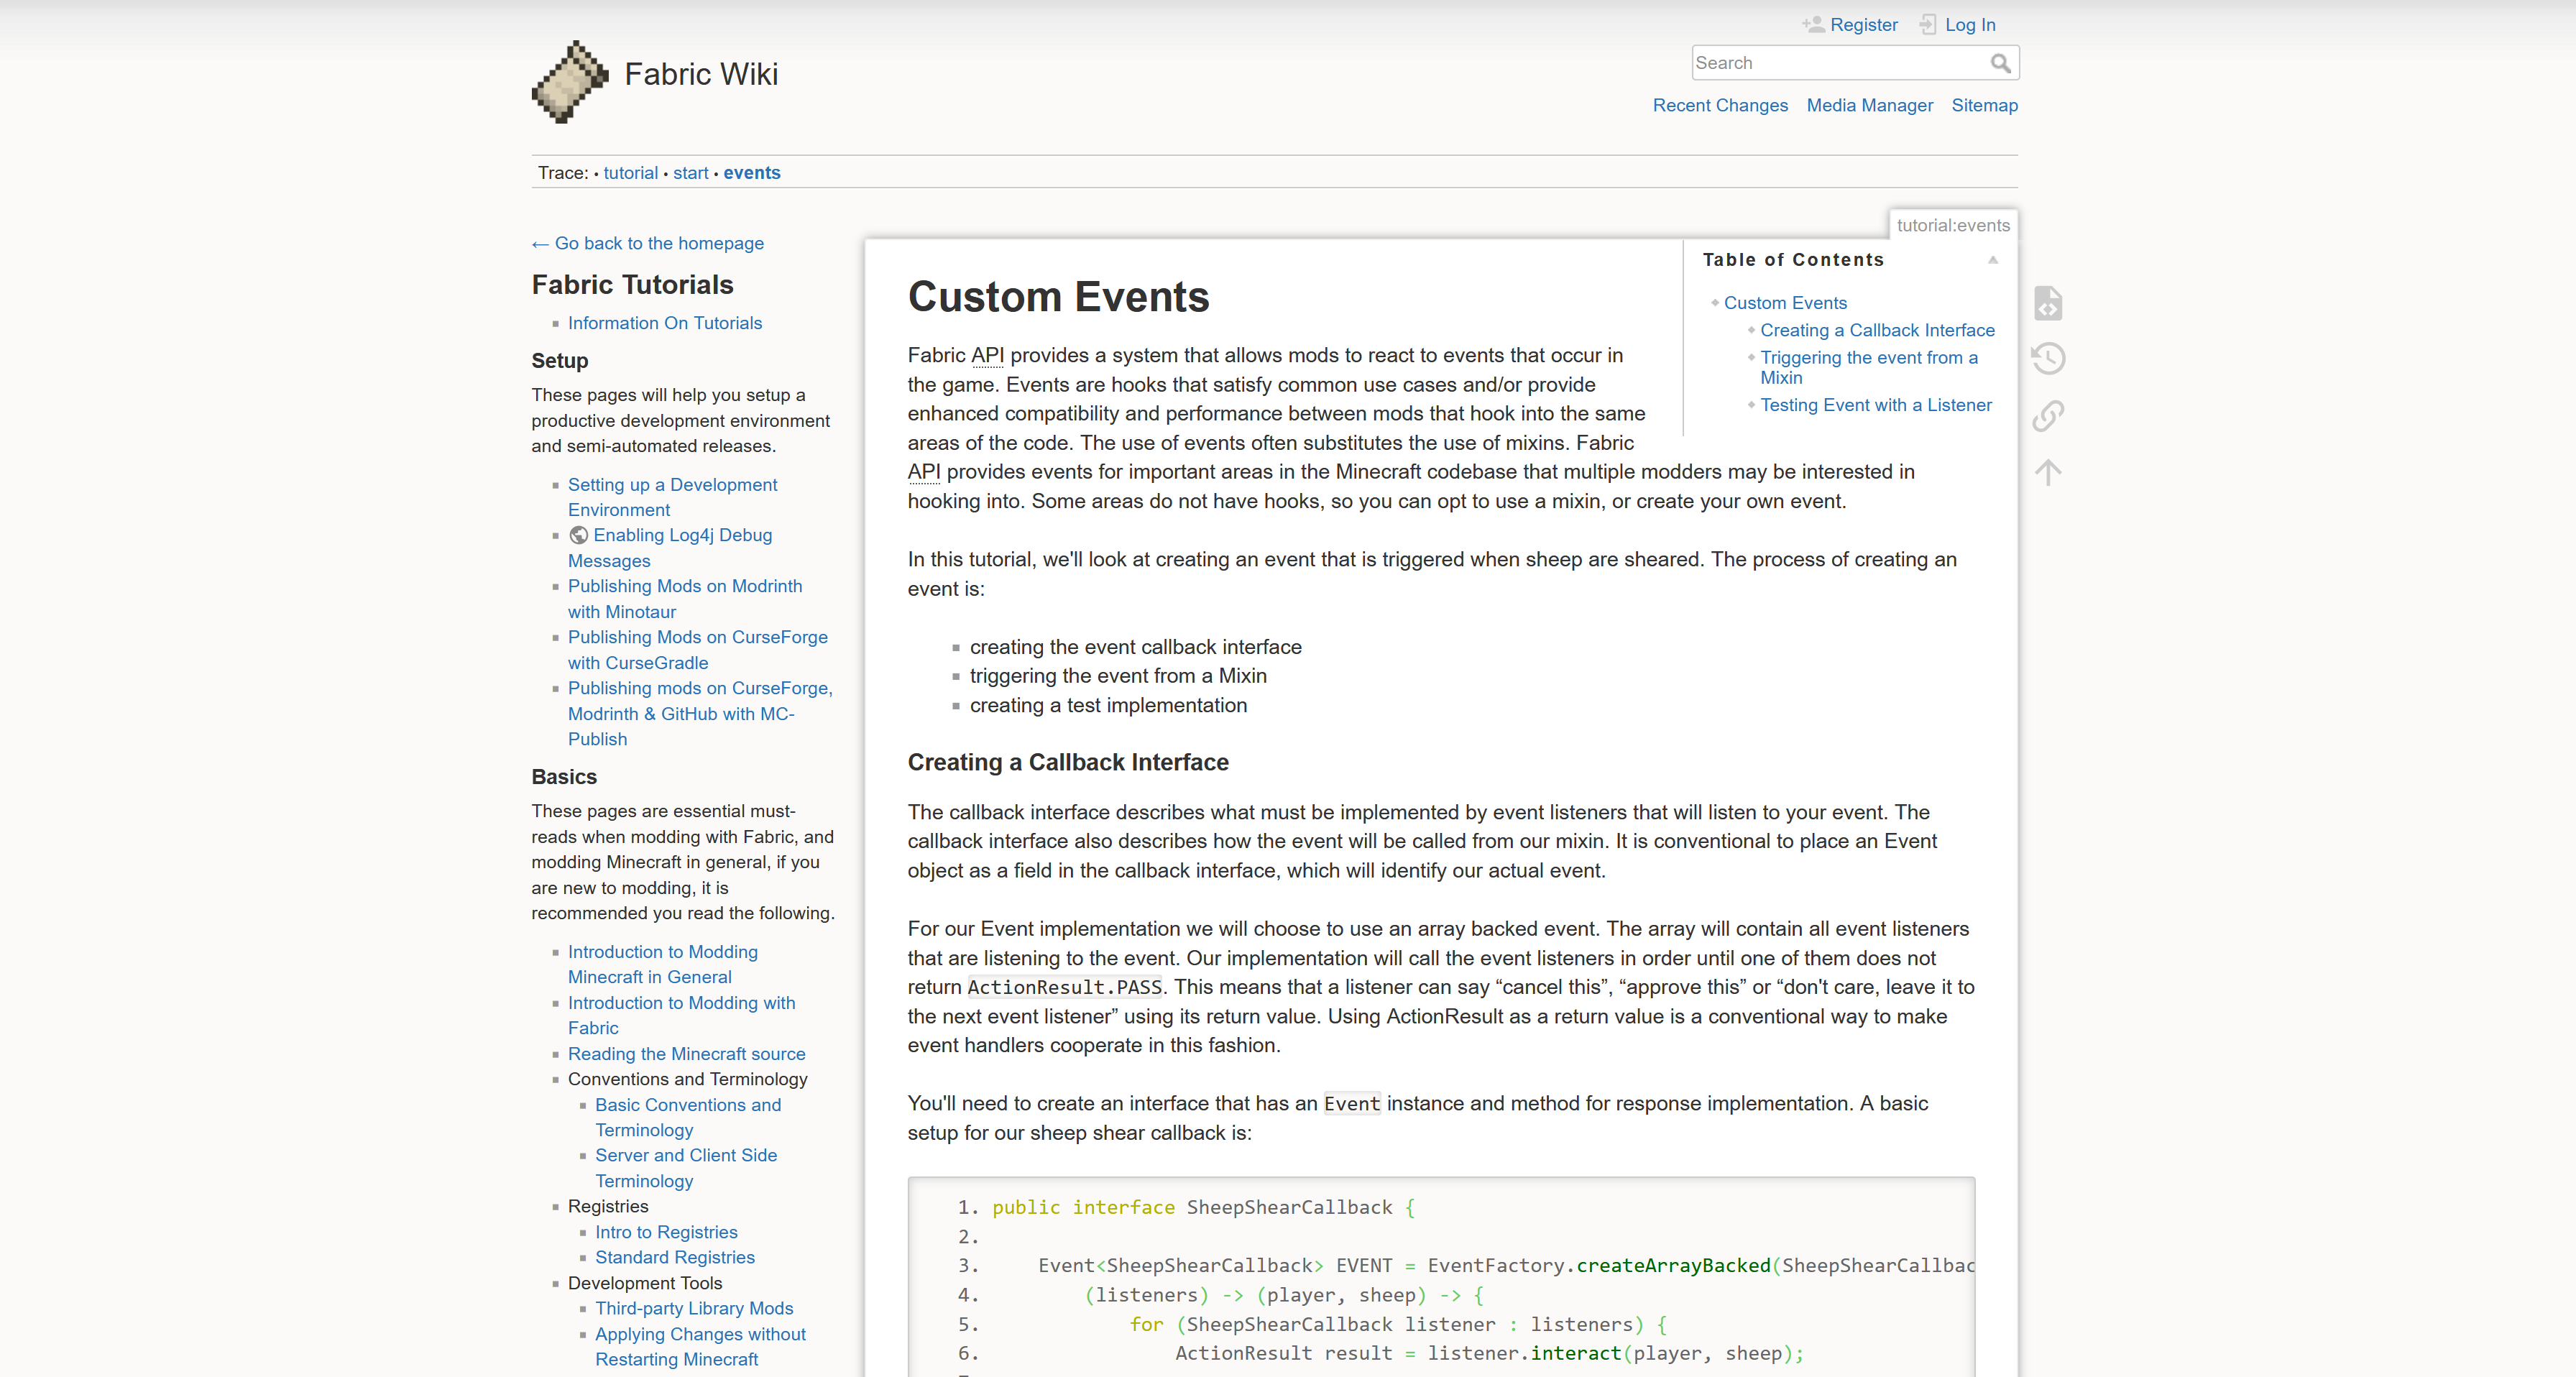Open Publishing mods with MC-Publish link
The height and width of the screenshot is (1377, 2576).
click(700, 714)
